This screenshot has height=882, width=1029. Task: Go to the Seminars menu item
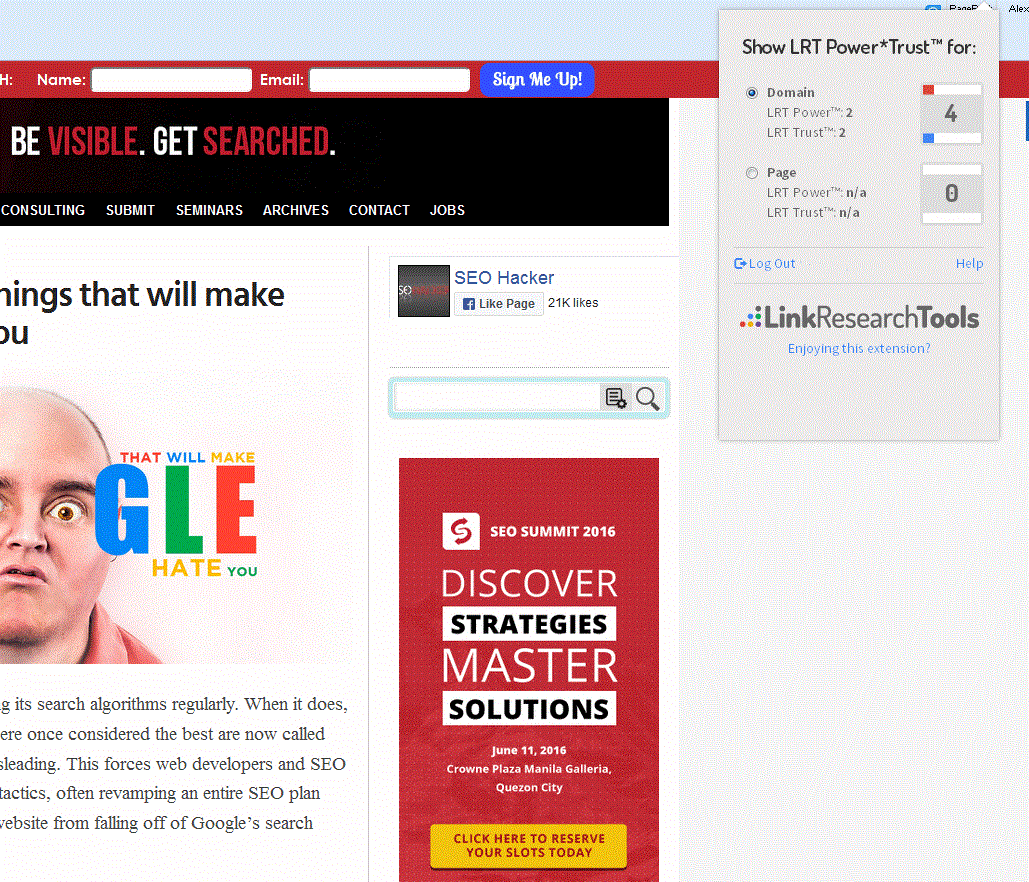click(x=209, y=210)
